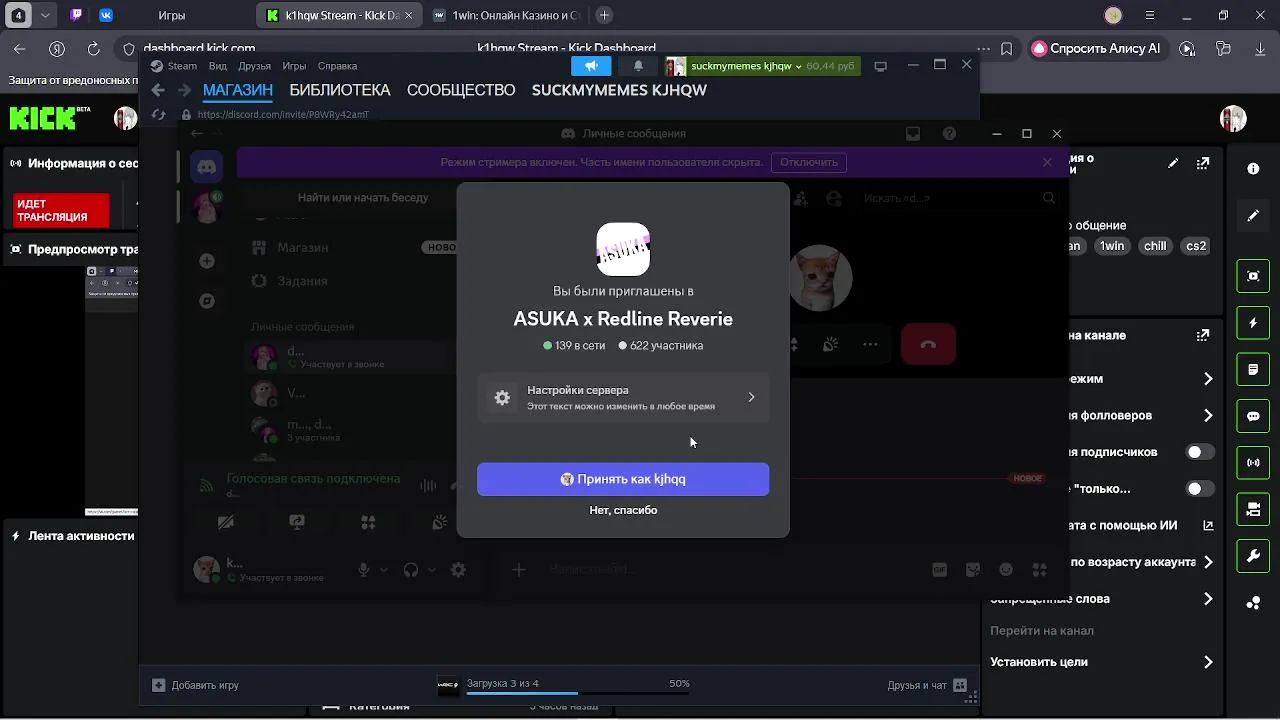Switch to Steam "БИБЛИОТЕКА" tab

(340, 90)
